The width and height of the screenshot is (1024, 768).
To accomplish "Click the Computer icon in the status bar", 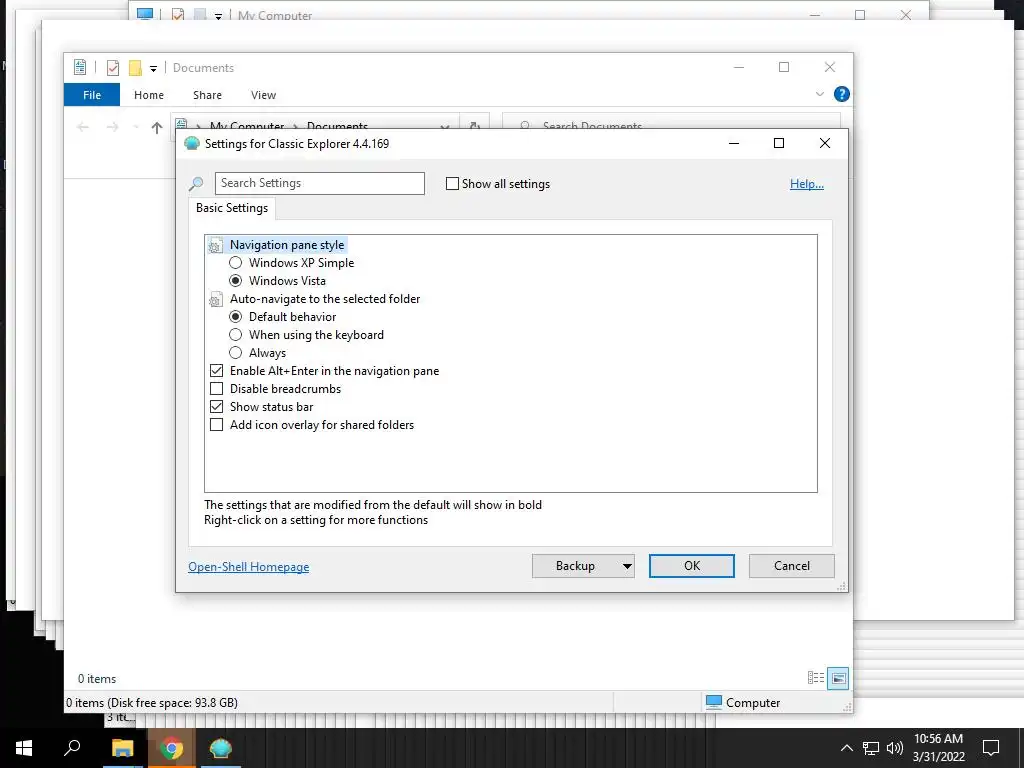I will (x=714, y=703).
